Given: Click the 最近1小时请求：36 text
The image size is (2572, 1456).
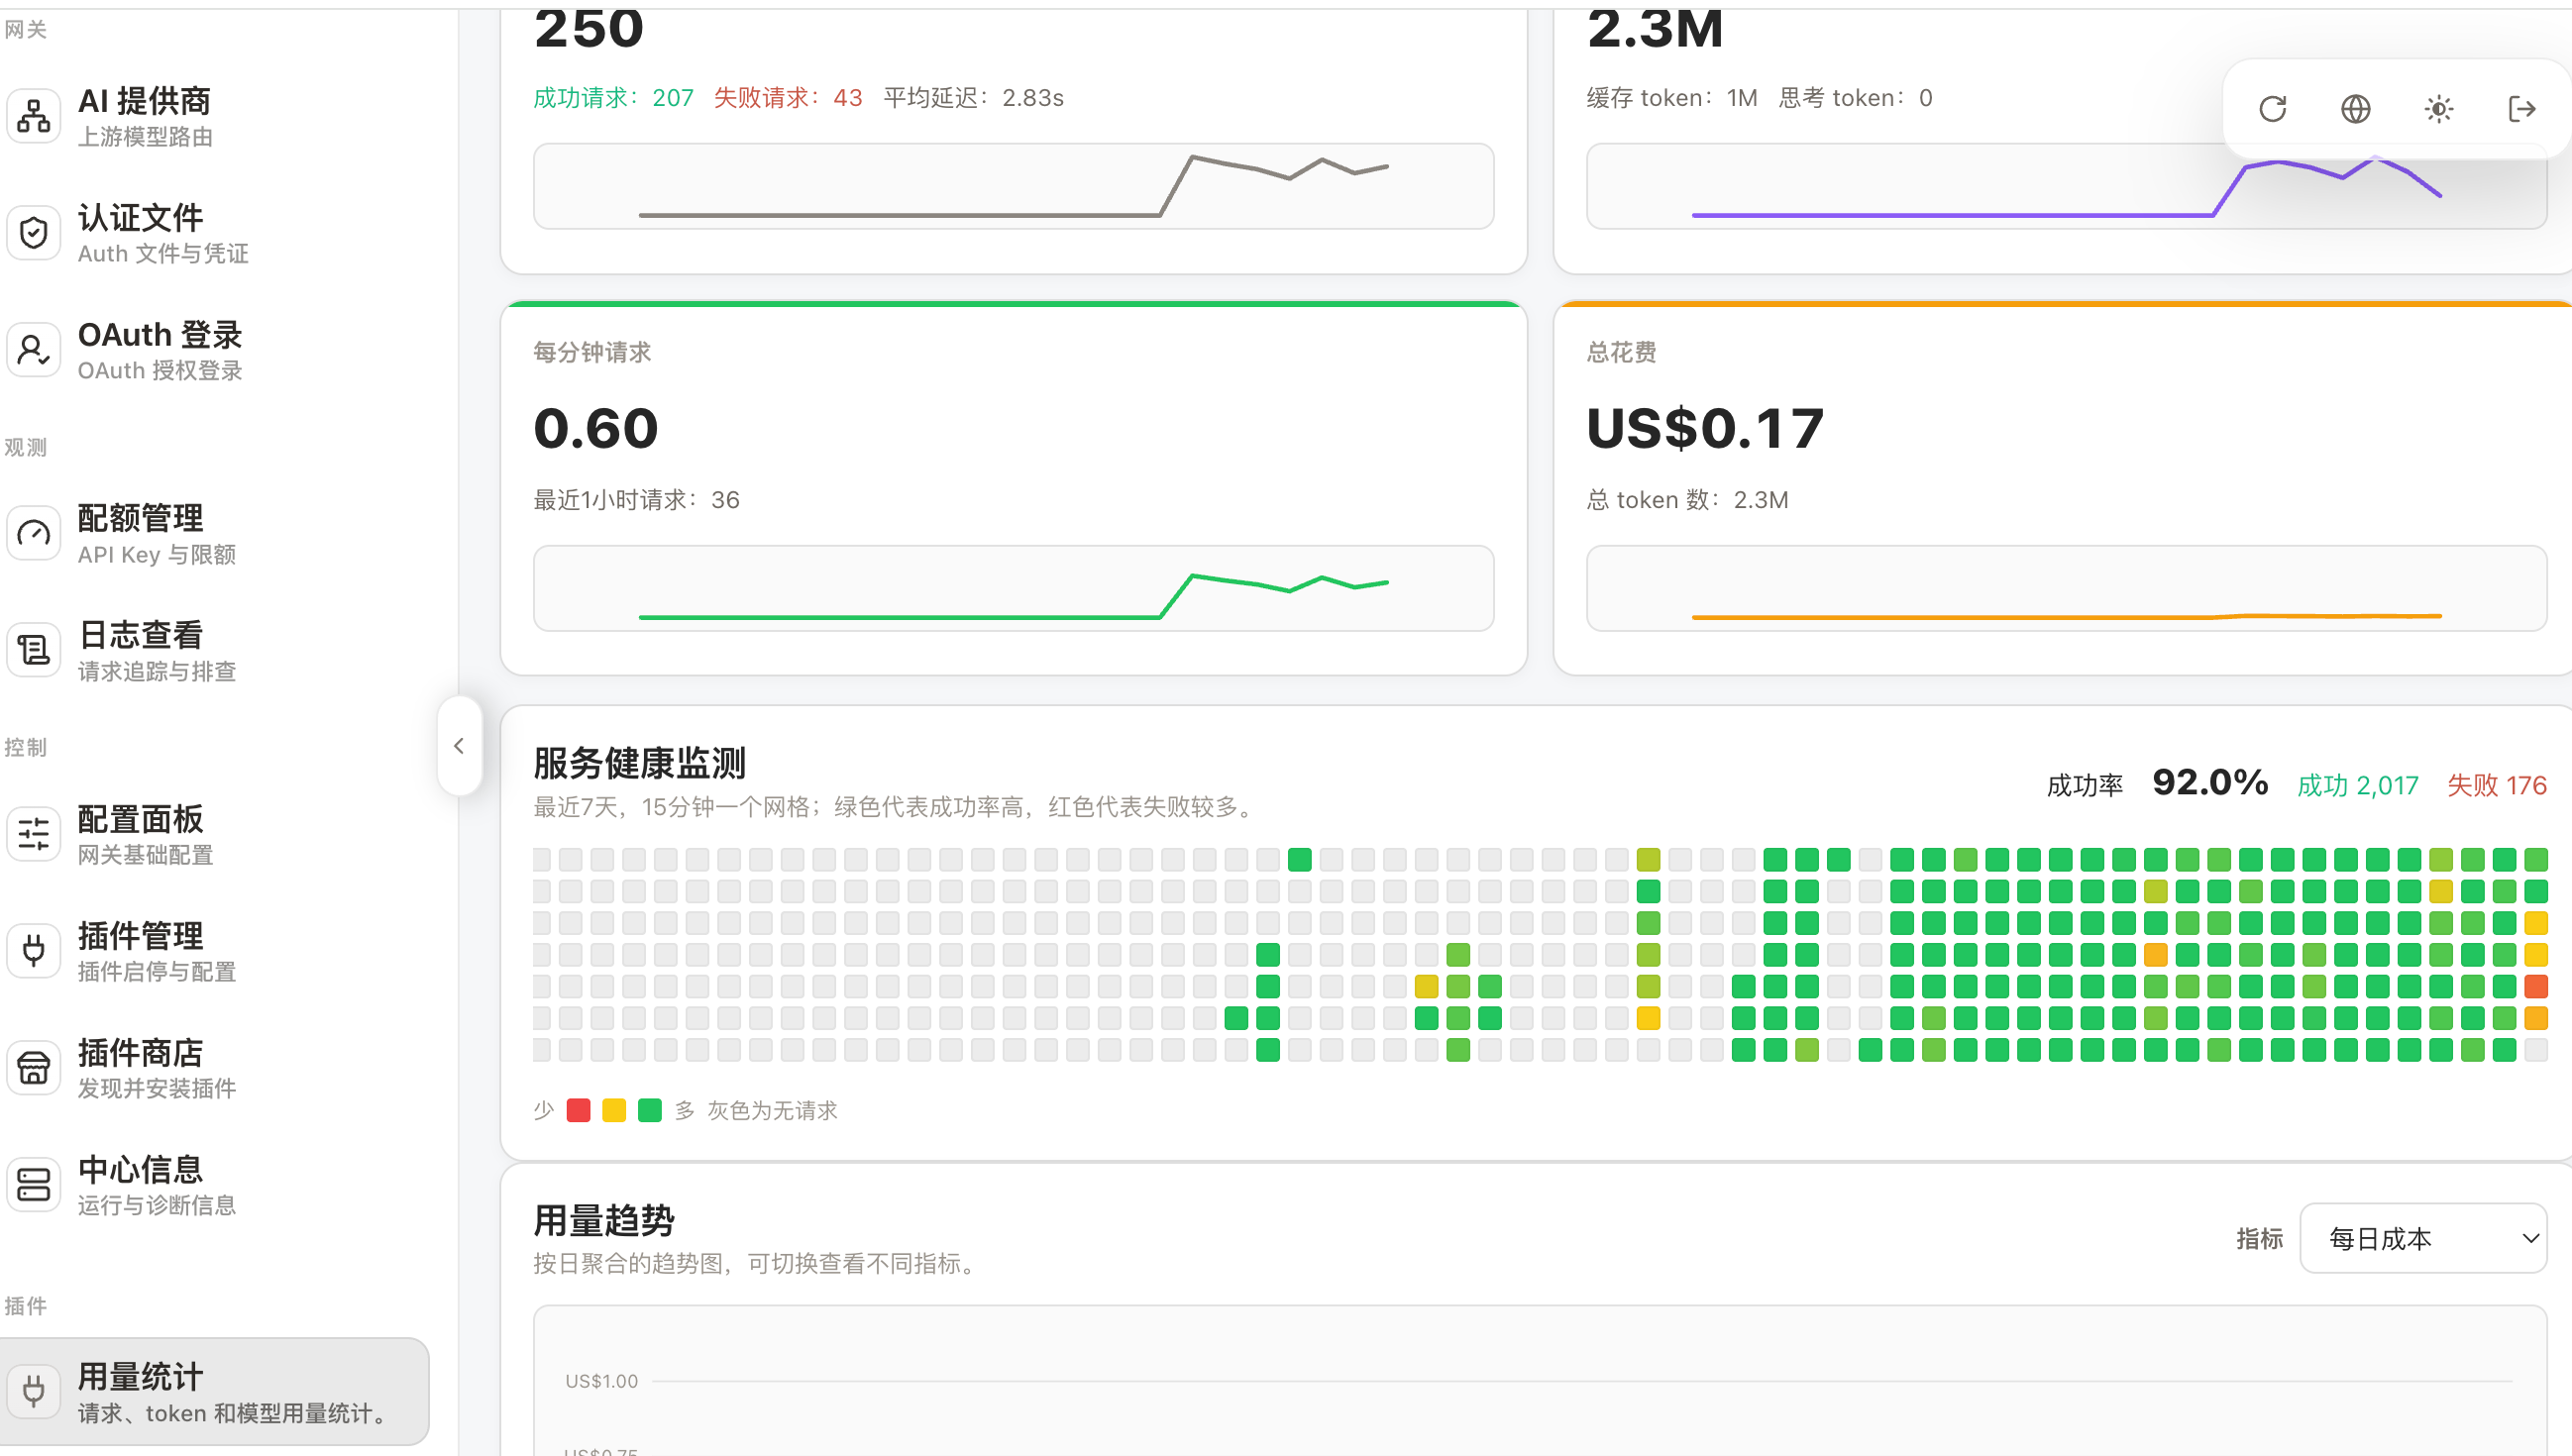Looking at the screenshot, I should coord(636,500).
